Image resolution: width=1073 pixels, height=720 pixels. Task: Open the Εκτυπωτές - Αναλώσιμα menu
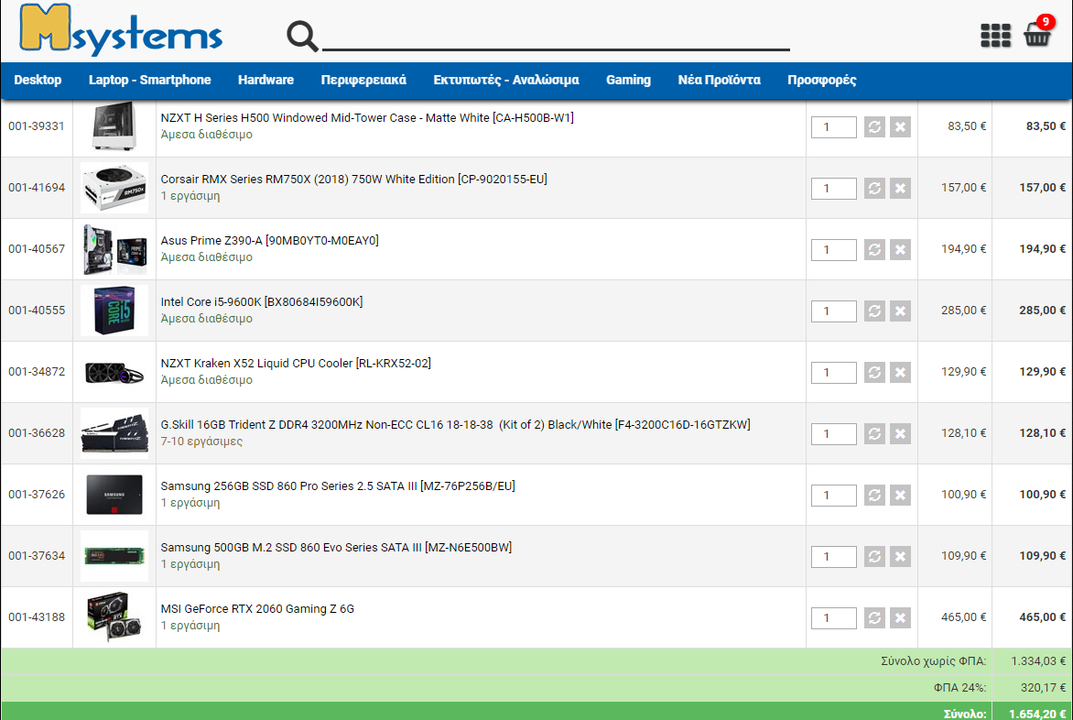coord(506,80)
